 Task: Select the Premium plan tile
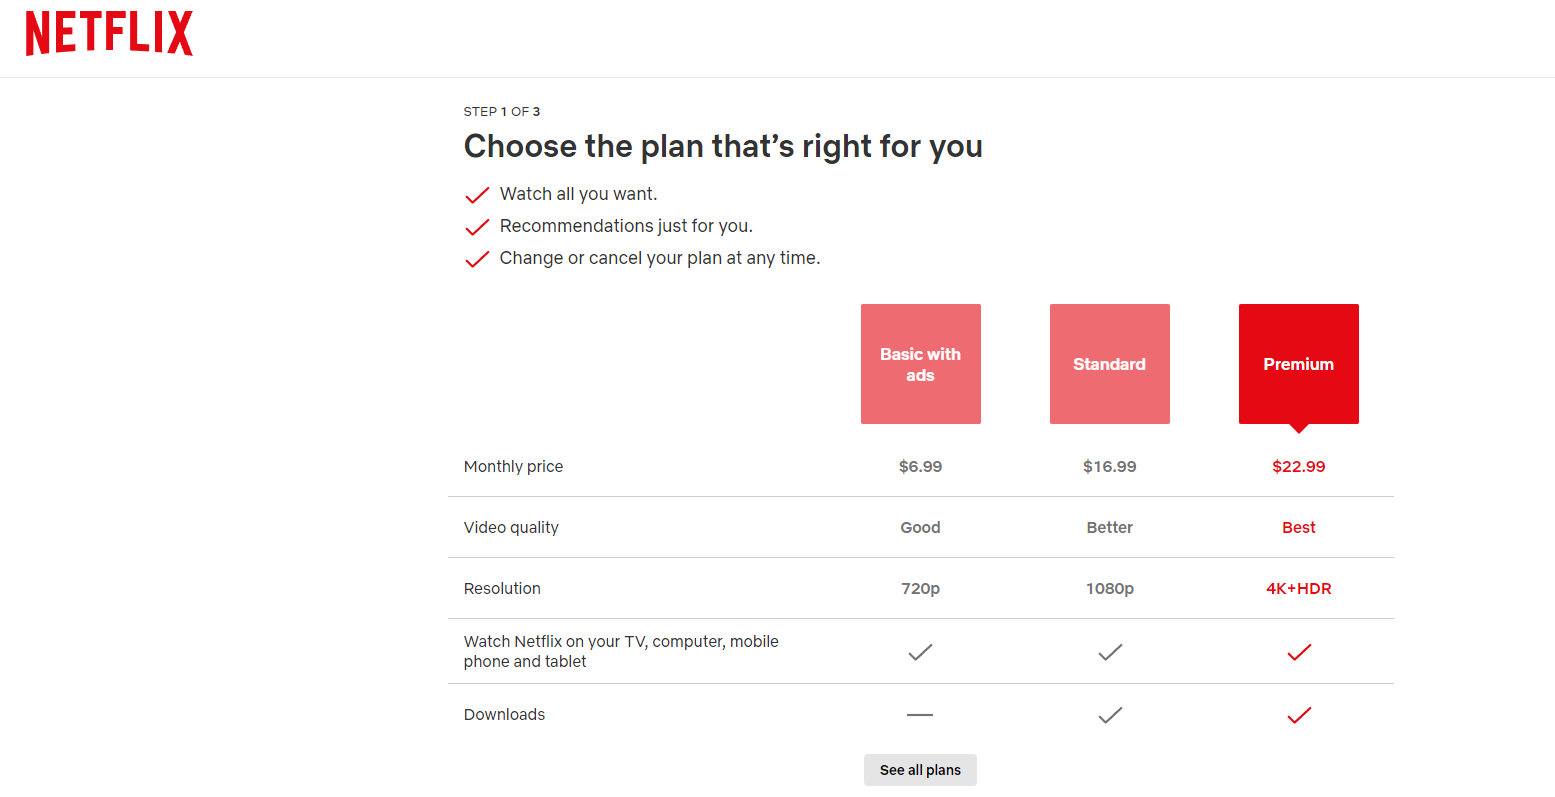pyautogui.click(x=1298, y=364)
